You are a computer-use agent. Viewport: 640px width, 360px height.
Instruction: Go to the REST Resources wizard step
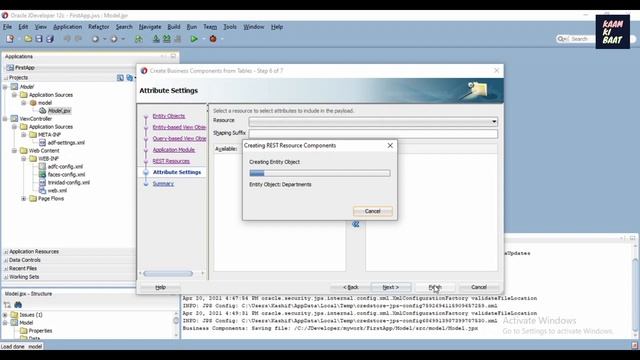click(171, 161)
